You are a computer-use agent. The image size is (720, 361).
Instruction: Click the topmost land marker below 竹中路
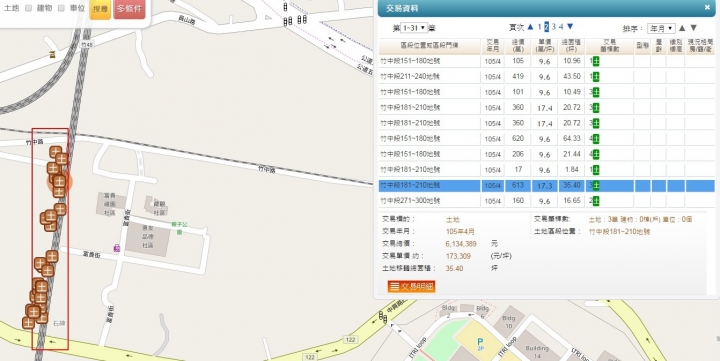pyautogui.click(x=56, y=152)
